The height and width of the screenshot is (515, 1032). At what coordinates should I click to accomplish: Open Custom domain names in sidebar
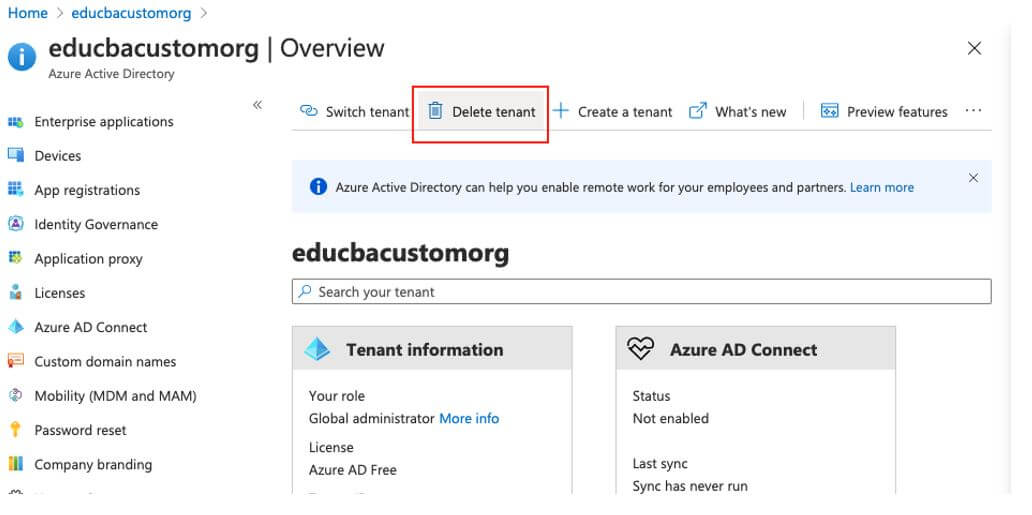105,362
